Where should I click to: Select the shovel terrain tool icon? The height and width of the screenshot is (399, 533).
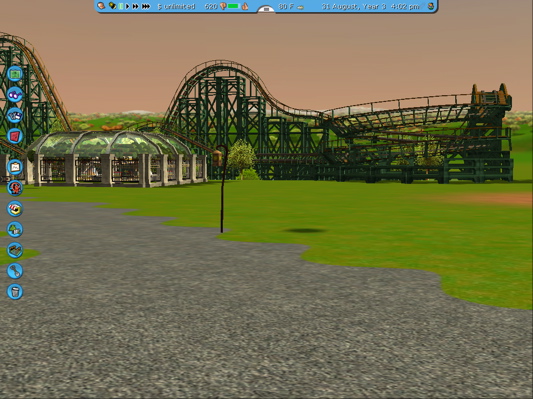[15, 271]
